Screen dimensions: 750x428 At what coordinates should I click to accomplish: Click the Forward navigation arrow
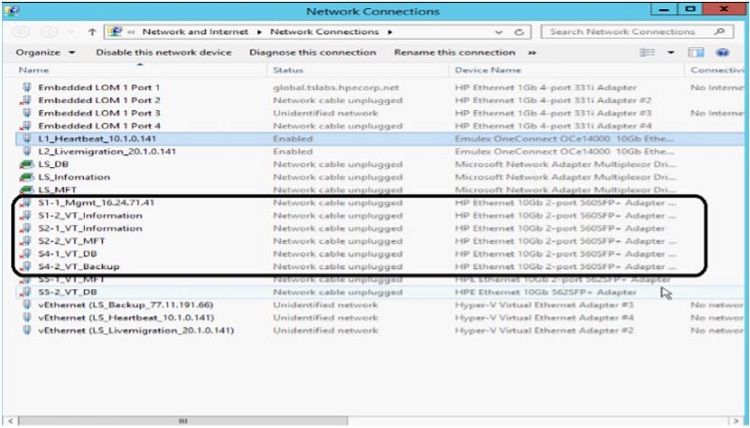click(48, 32)
